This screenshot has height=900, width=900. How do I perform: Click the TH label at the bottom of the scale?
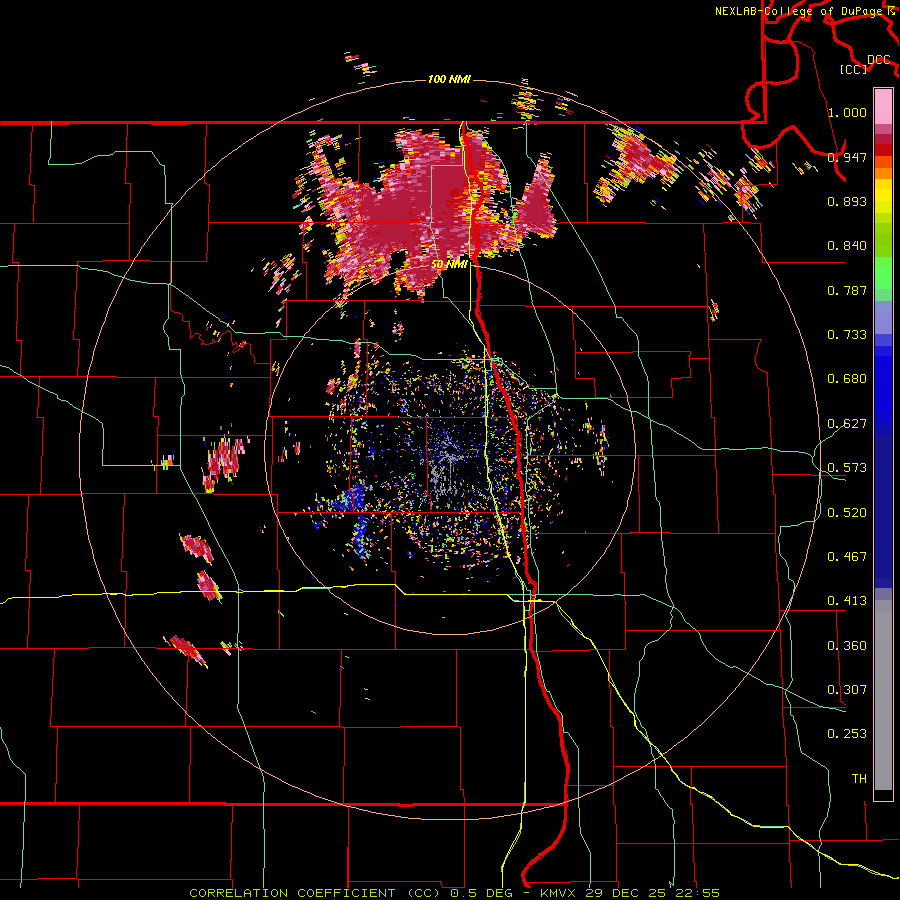[x=859, y=779]
